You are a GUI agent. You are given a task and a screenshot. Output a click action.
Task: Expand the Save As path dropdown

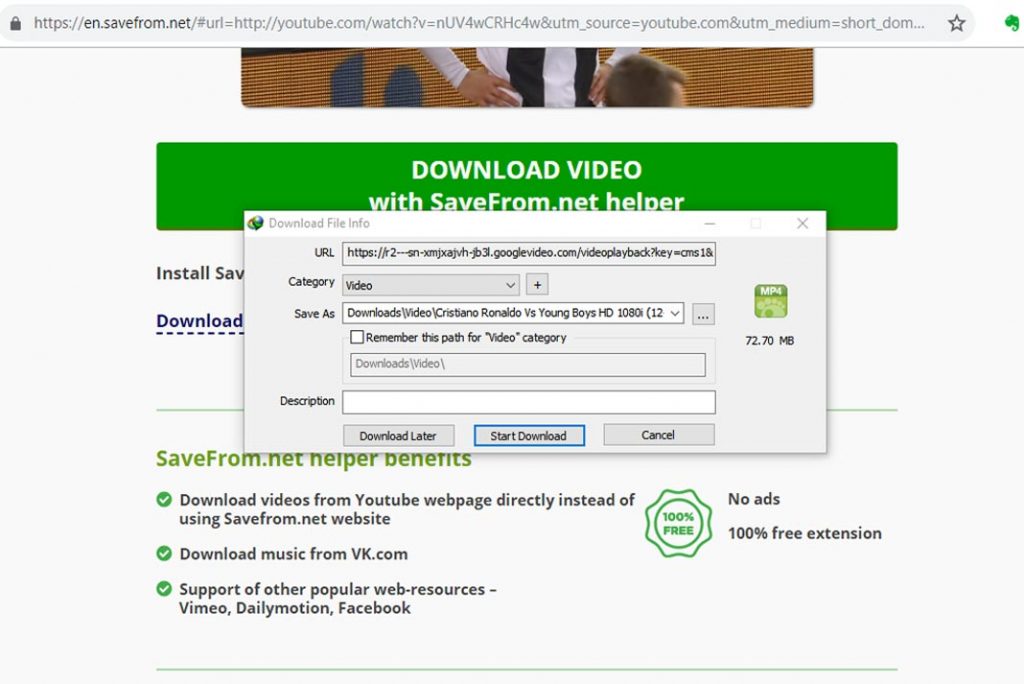pos(674,312)
